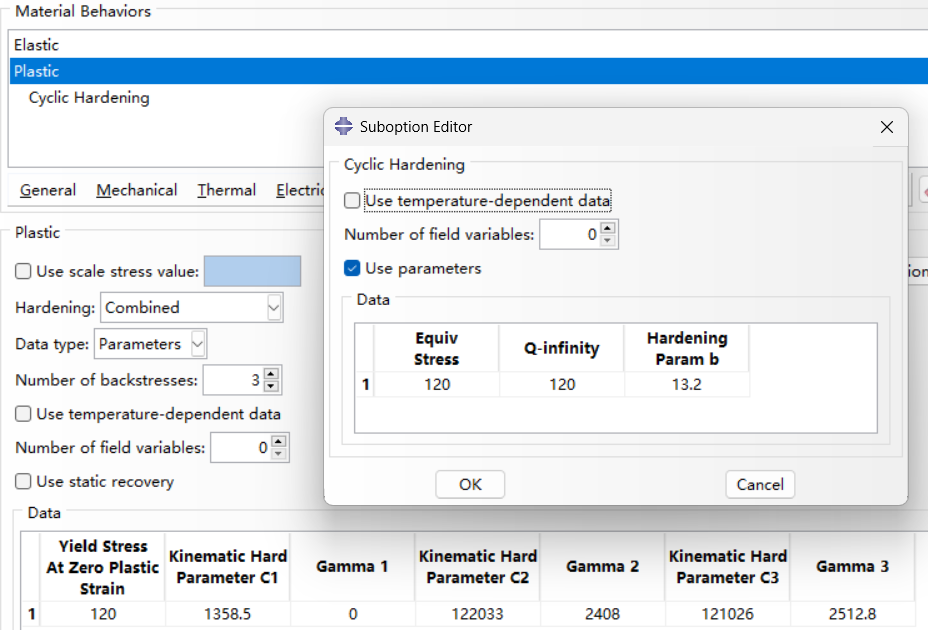This screenshot has height=630, width=928.
Task: Select Q-infinity cell value 120
Action: (x=562, y=384)
